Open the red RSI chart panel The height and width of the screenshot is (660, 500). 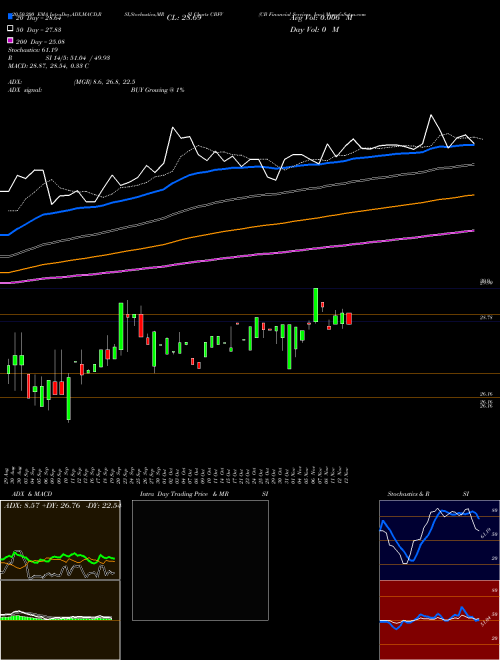pos(439,620)
